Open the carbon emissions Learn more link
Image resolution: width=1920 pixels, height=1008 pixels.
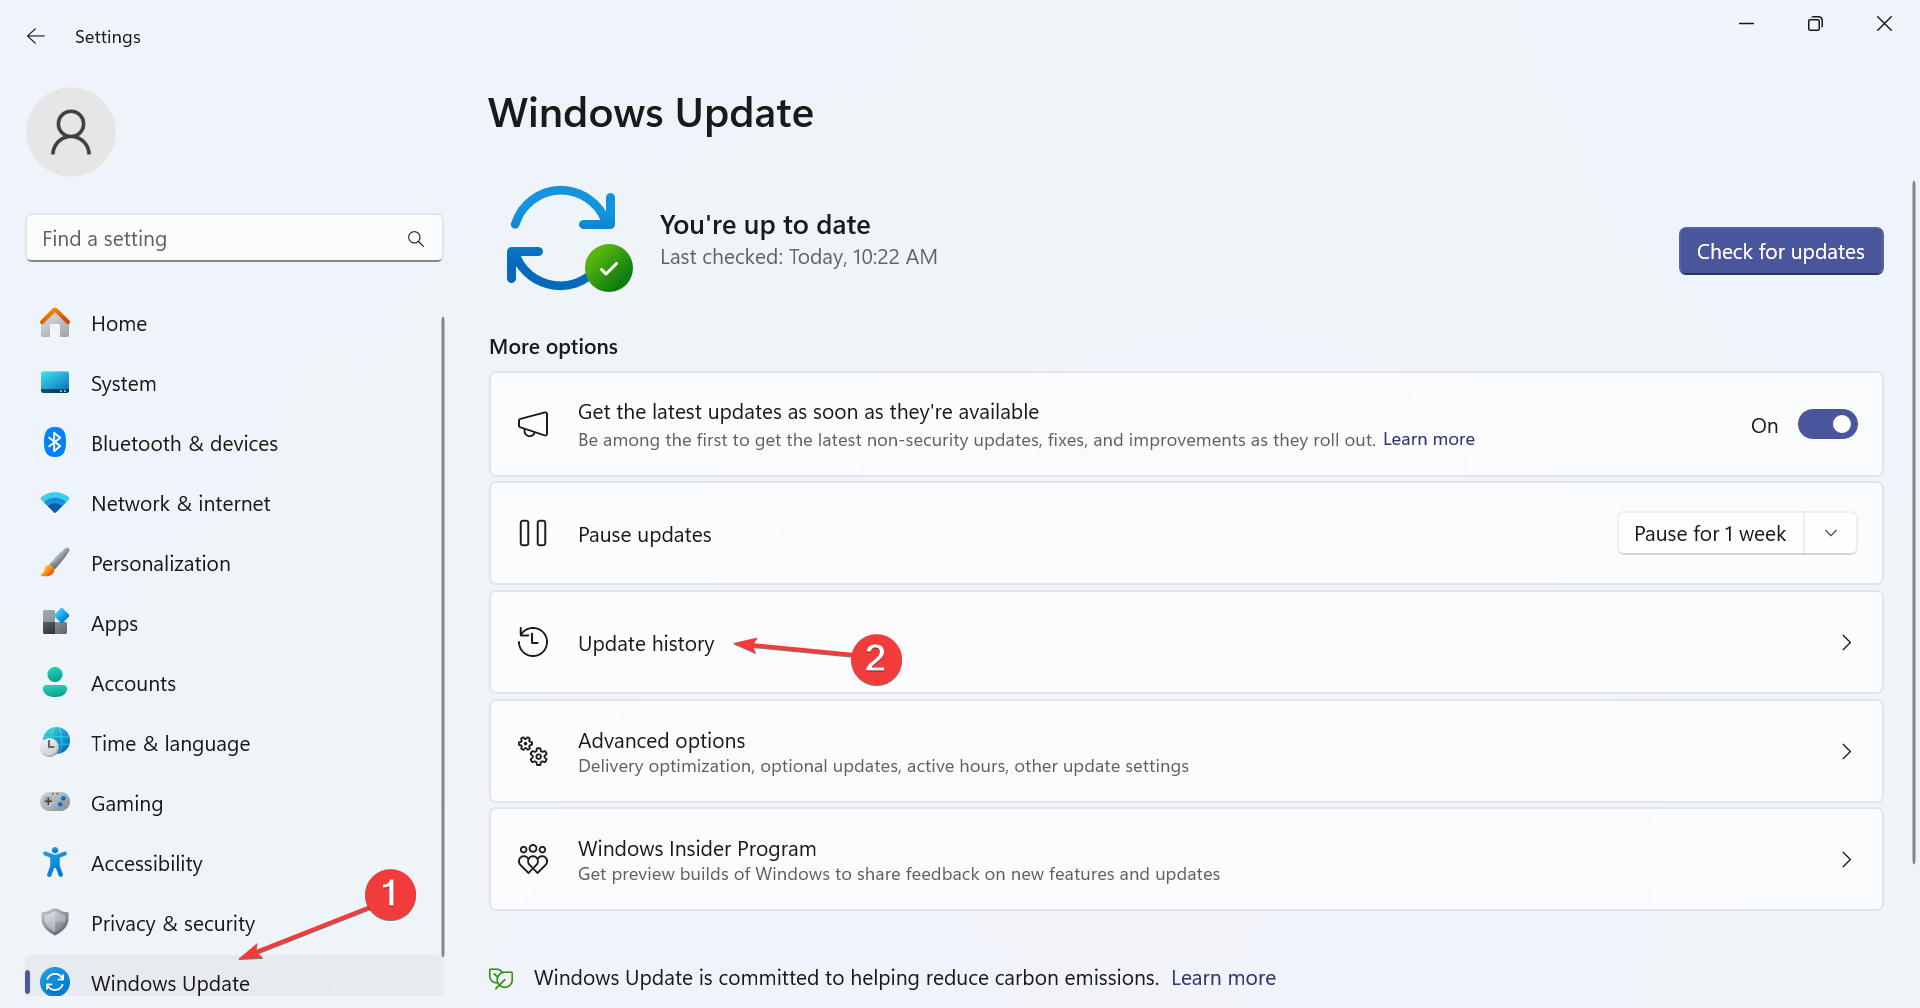click(x=1223, y=977)
